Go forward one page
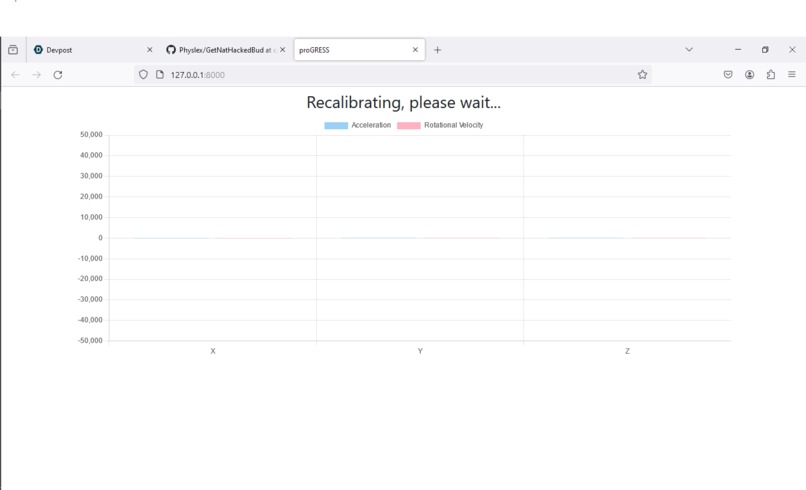The height and width of the screenshot is (490, 806). (36, 75)
